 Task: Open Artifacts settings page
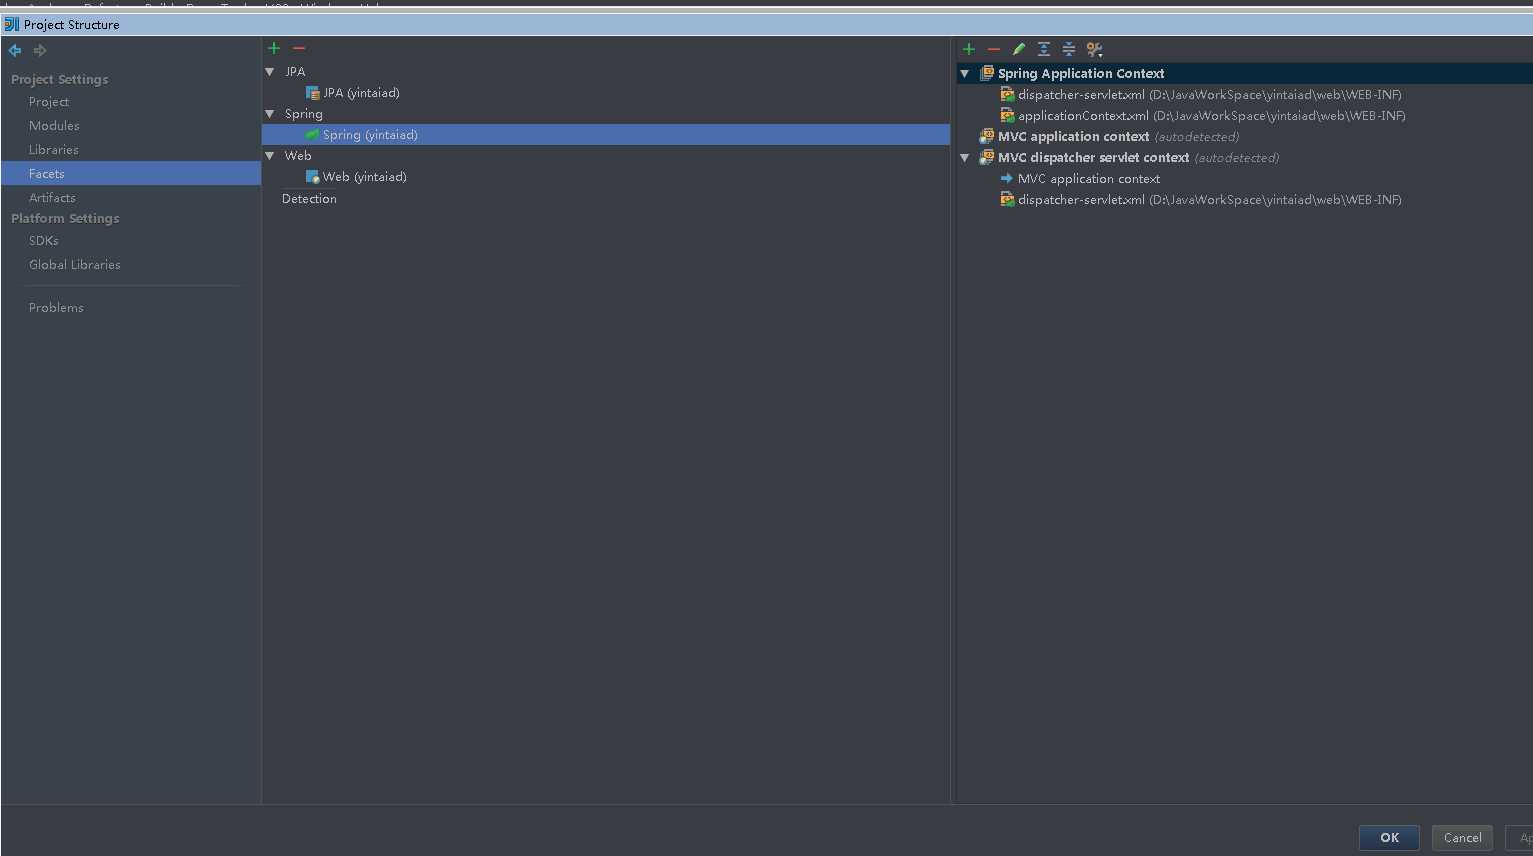(x=52, y=198)
